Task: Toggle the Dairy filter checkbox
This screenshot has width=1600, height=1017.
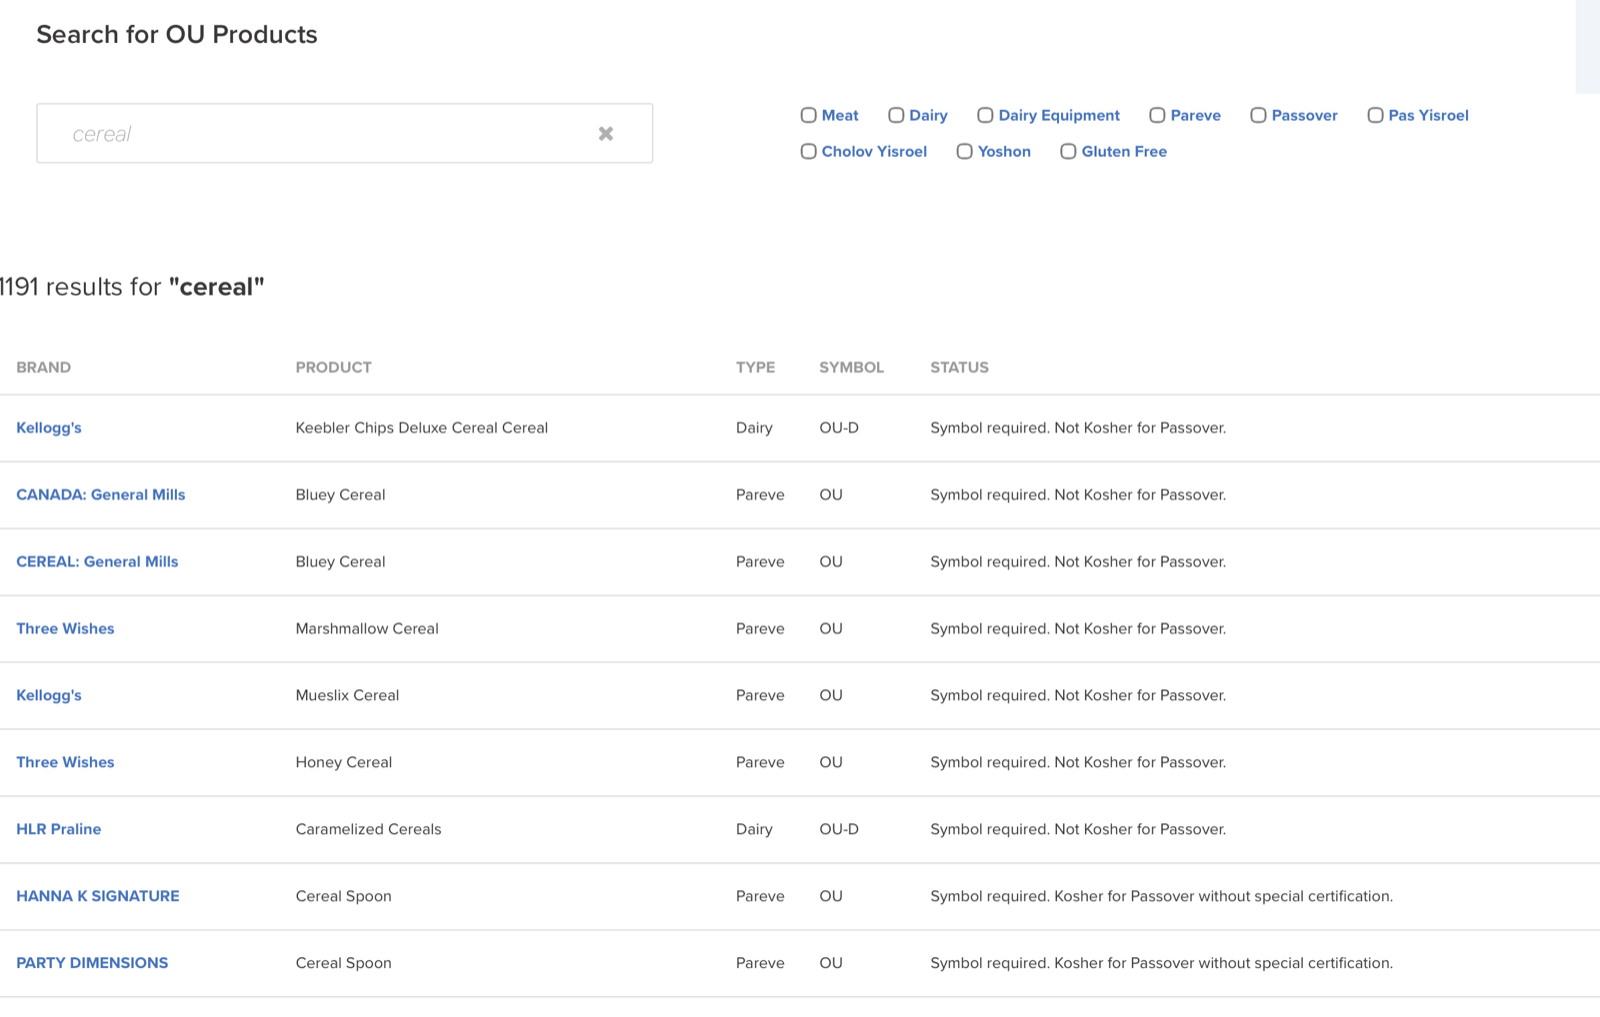Action: pos(896,115)
